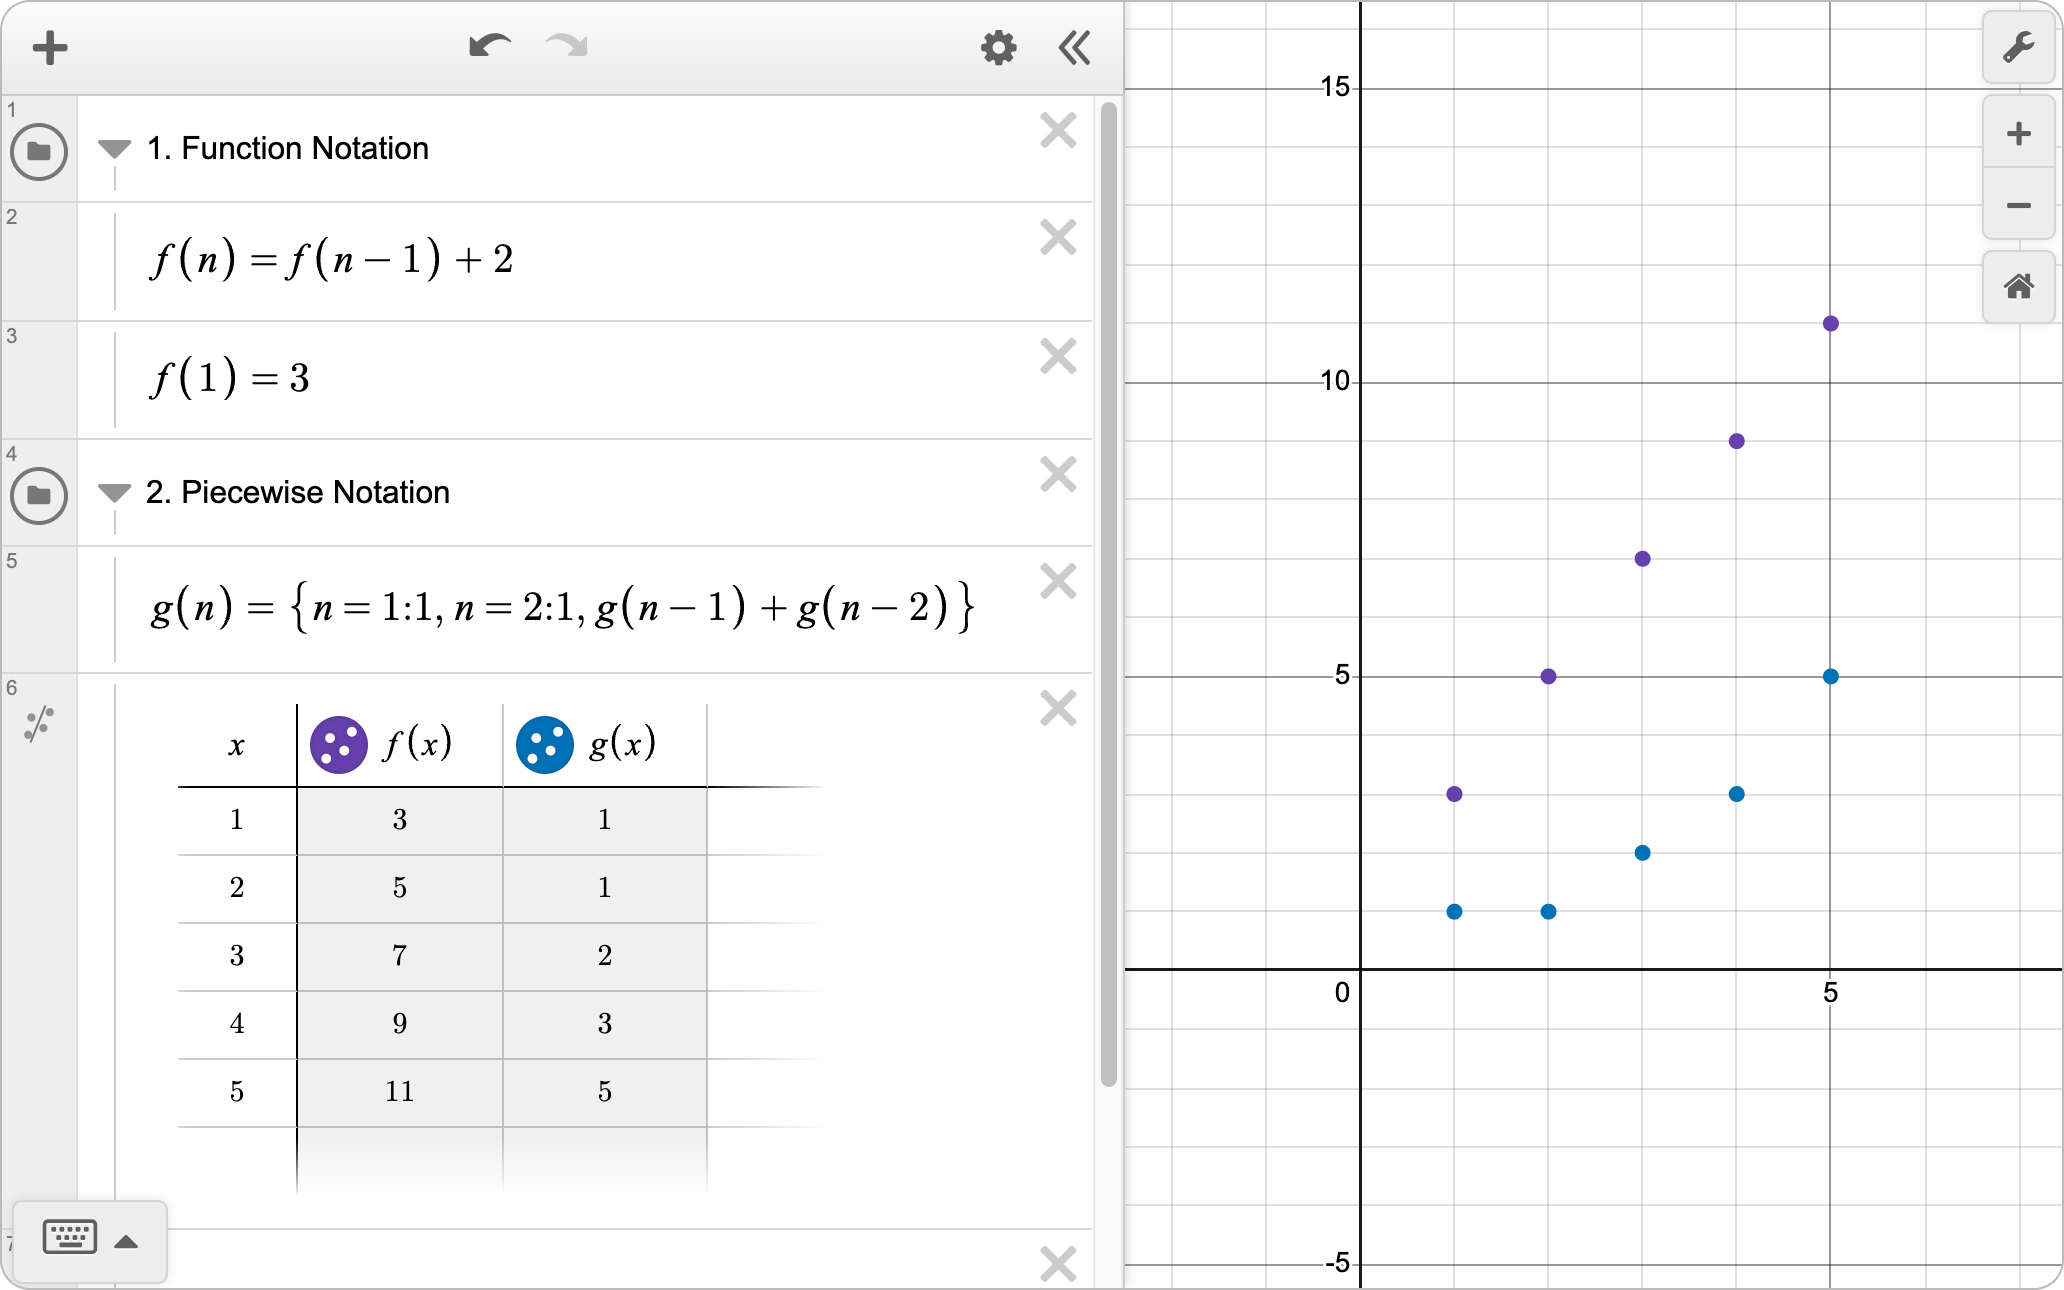Image resolution: width=2064 pixels, height=1290 pixels.
Task: Delete the f(1)=3 expression
Action: click(1057, 356)
